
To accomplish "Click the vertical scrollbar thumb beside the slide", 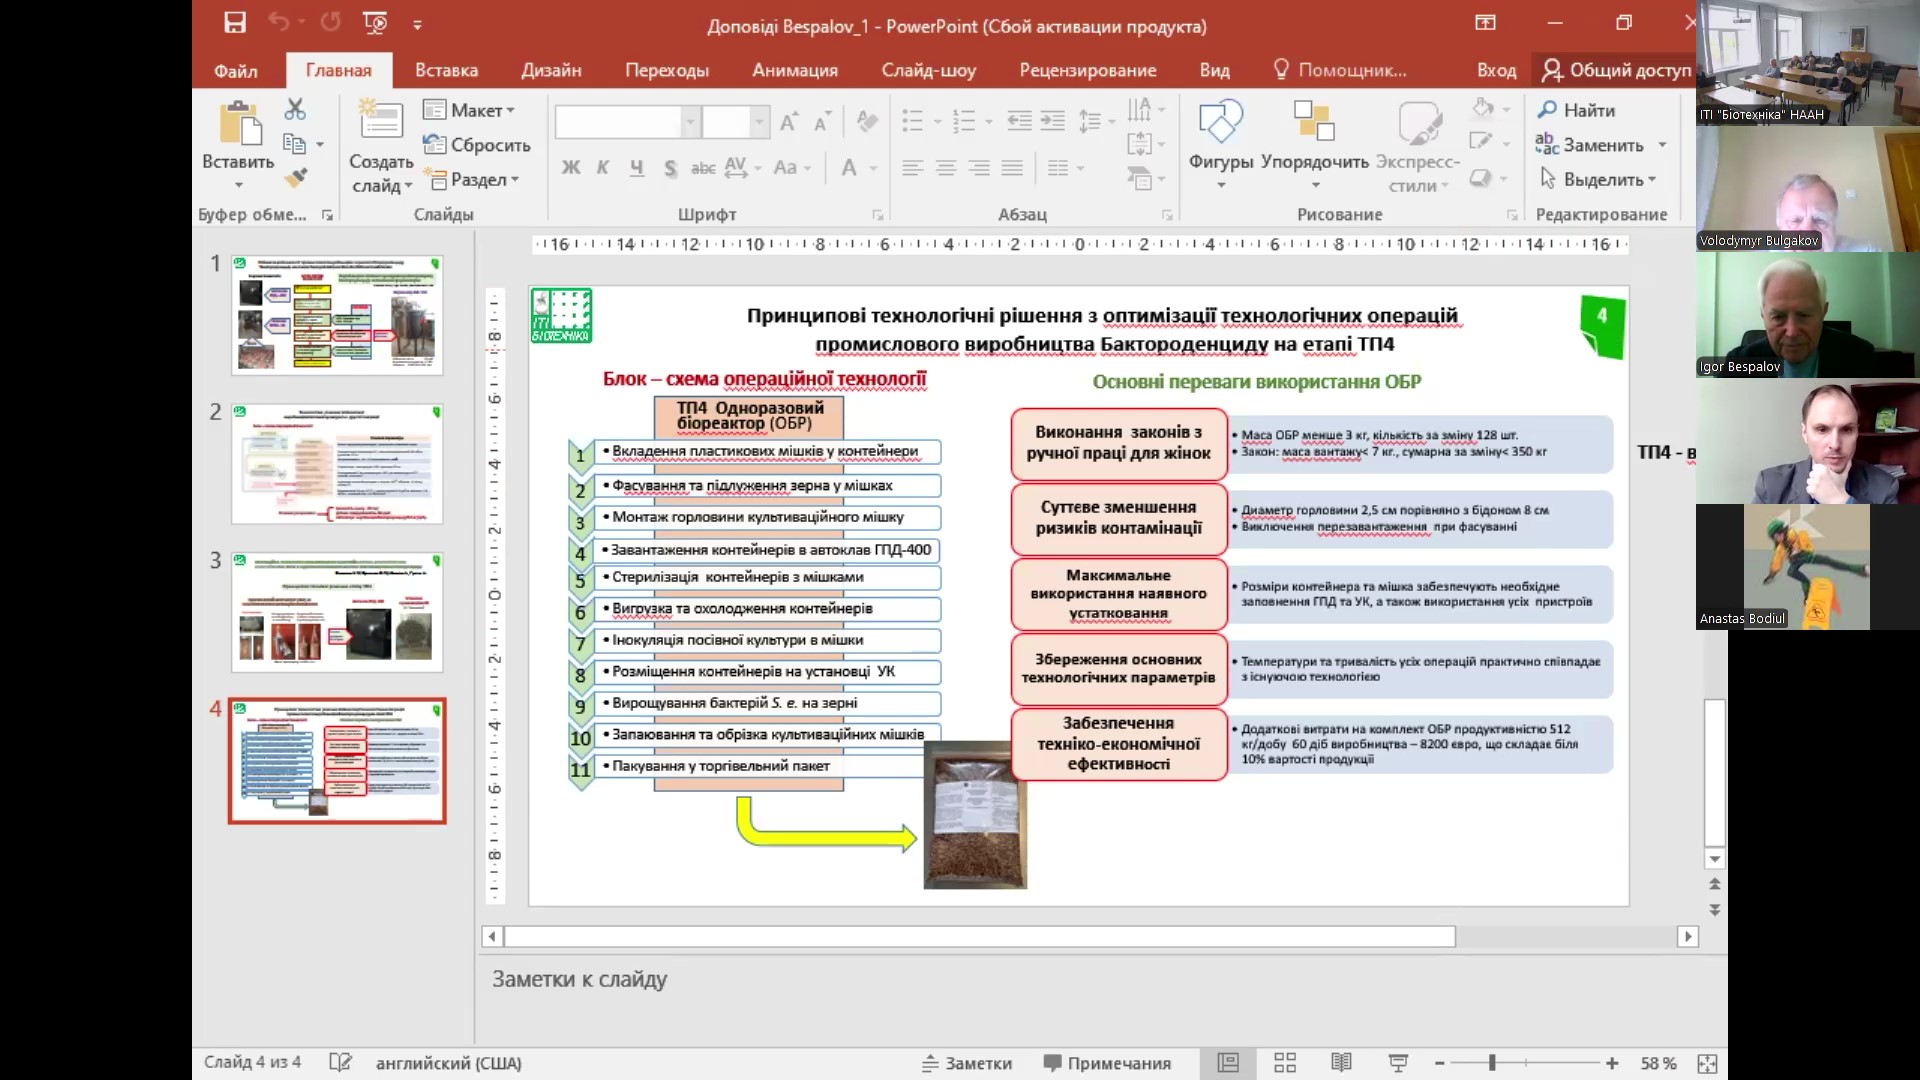I will [x=1715, y=773].
